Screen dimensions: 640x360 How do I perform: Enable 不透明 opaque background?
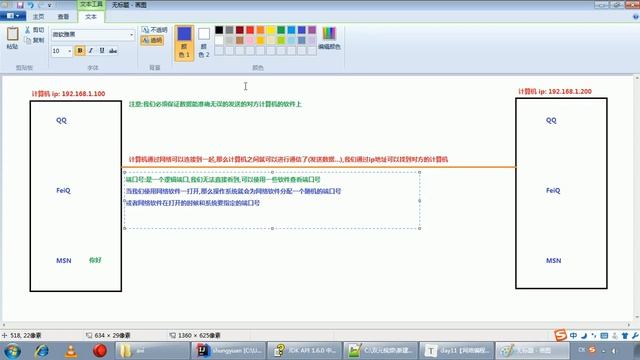(x=154, y=30)
